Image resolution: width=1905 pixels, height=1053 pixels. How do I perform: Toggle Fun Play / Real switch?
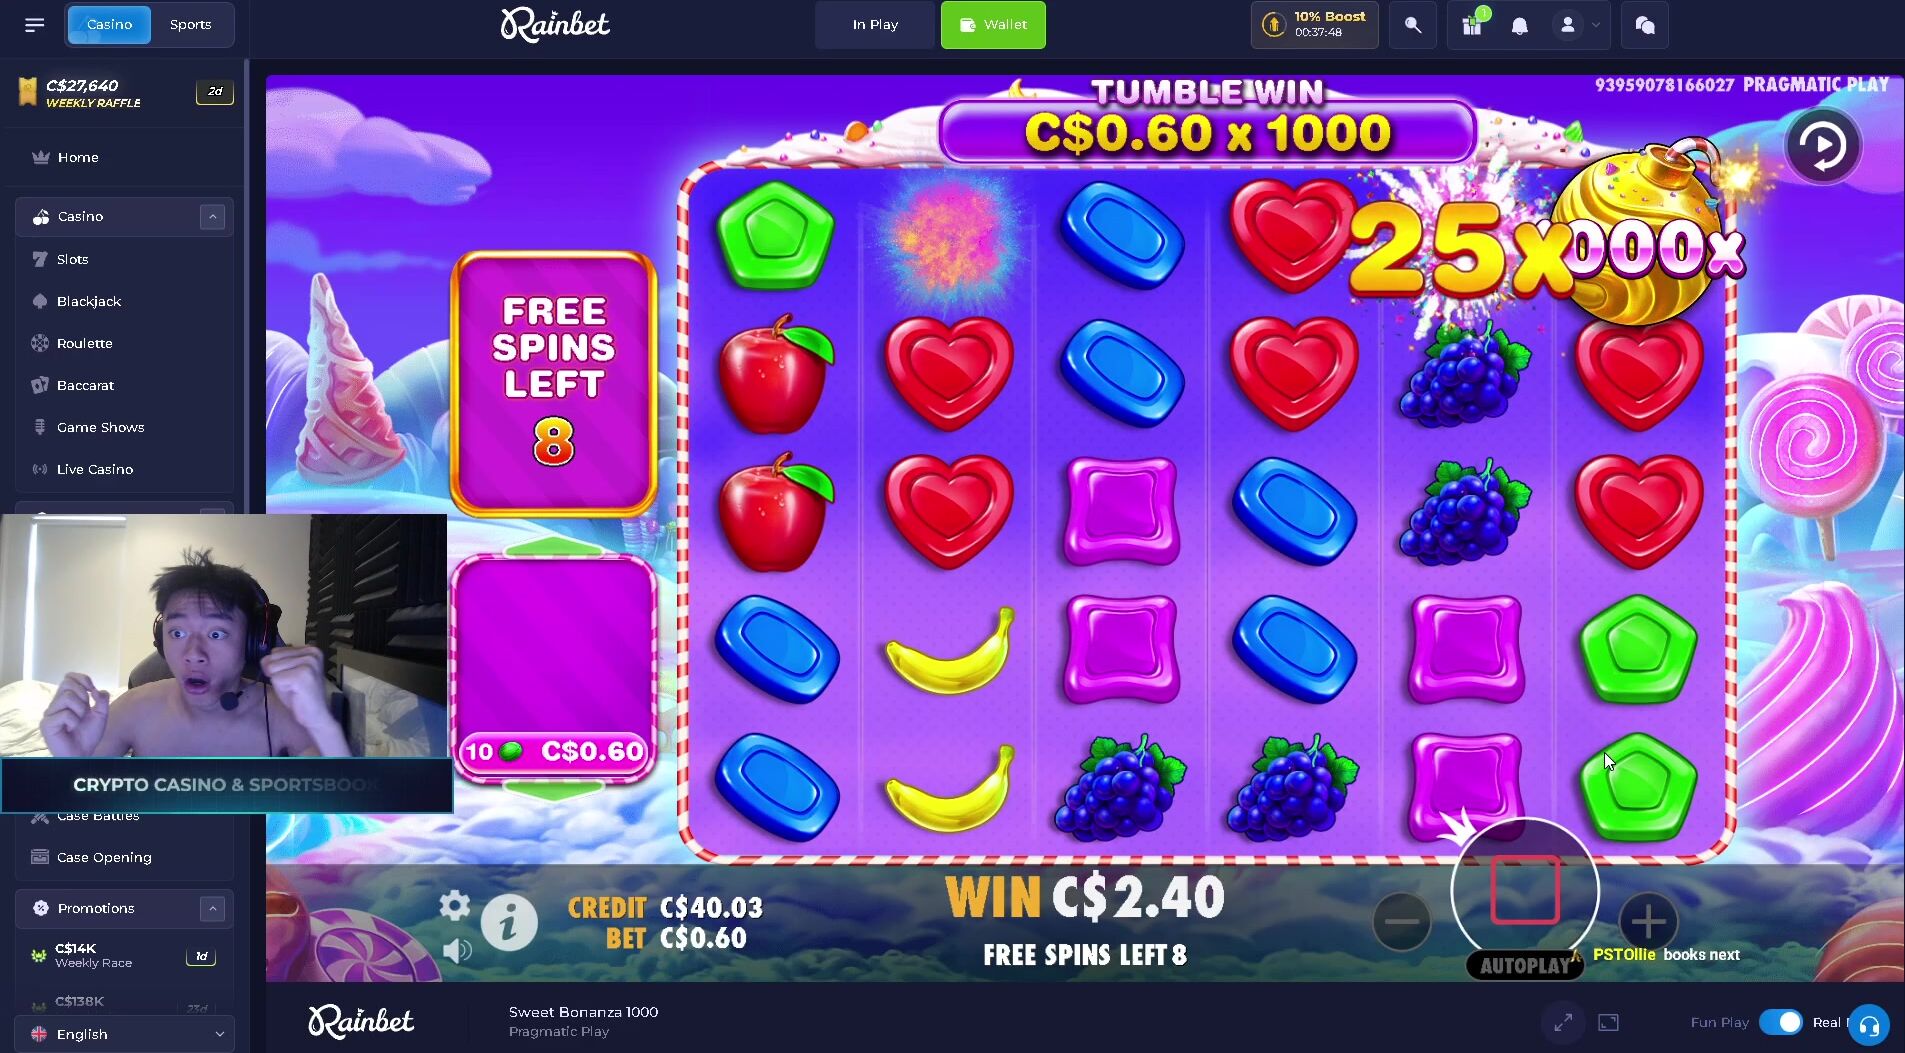point(1780,1022)
